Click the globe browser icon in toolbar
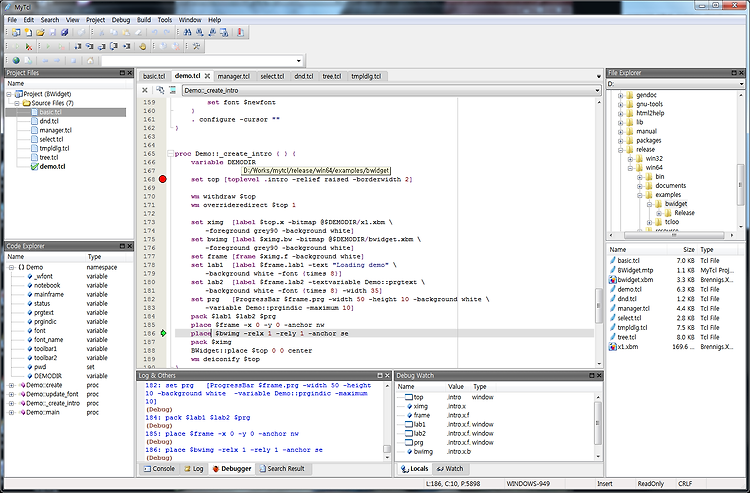The height and width of the screenshot is (493, 750). (x=16, y=61)
